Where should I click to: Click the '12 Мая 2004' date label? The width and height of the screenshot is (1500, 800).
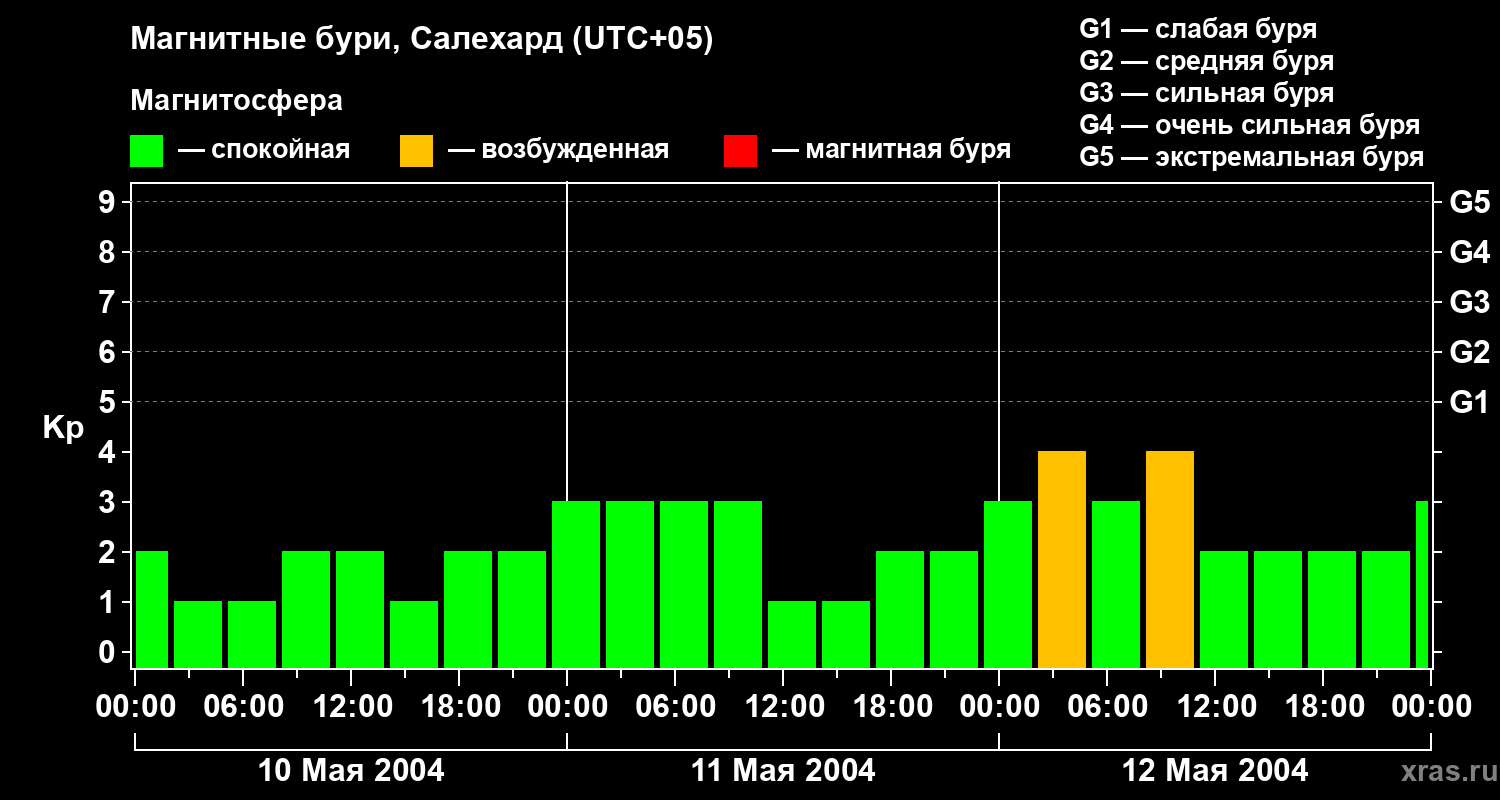click(1215, 771)
